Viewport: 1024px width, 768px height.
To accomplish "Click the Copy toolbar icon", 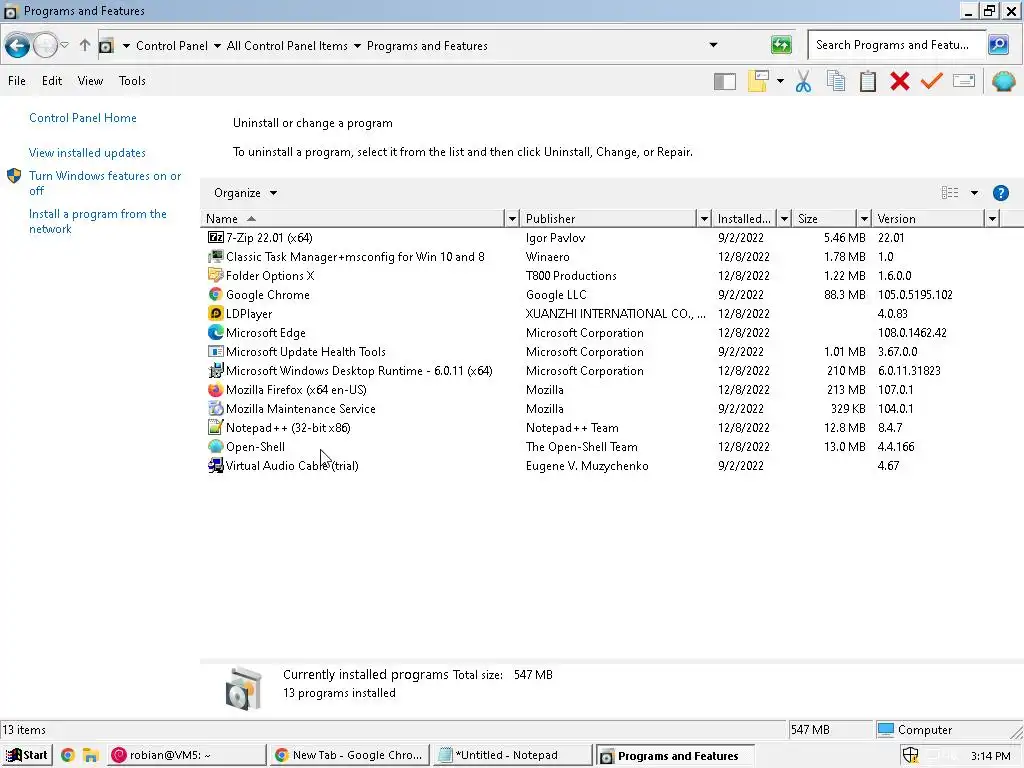I will pyautogui.click(x=836, y=81).
